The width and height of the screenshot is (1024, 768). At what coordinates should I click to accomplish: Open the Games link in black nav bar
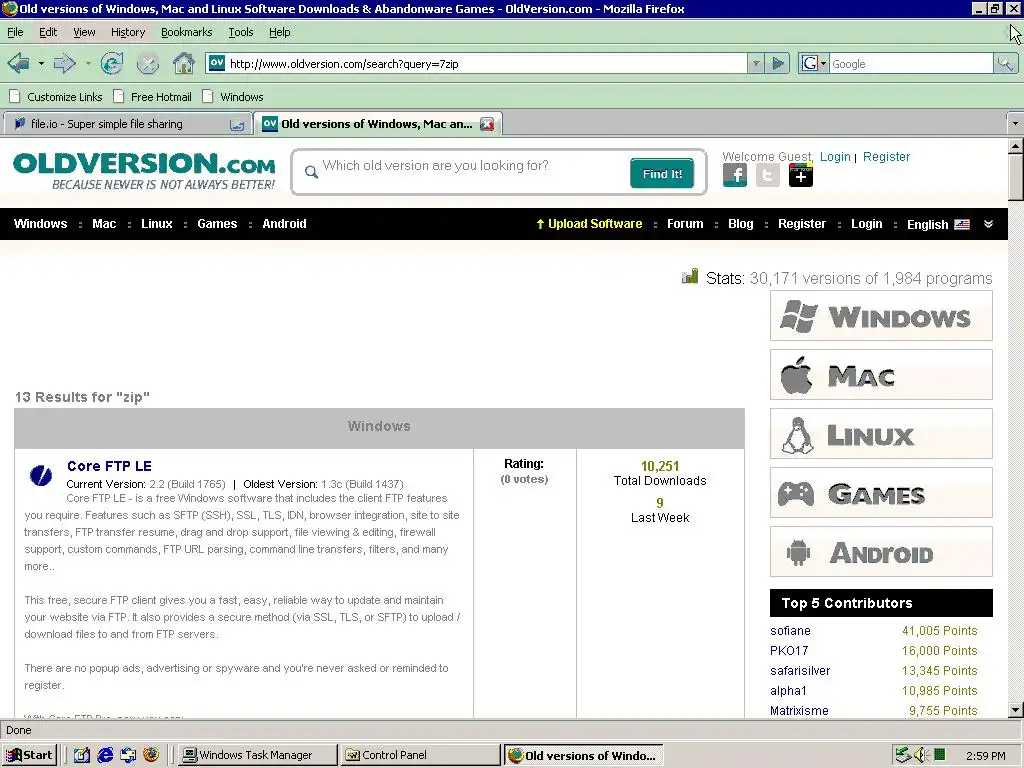[x=217, y=223]
